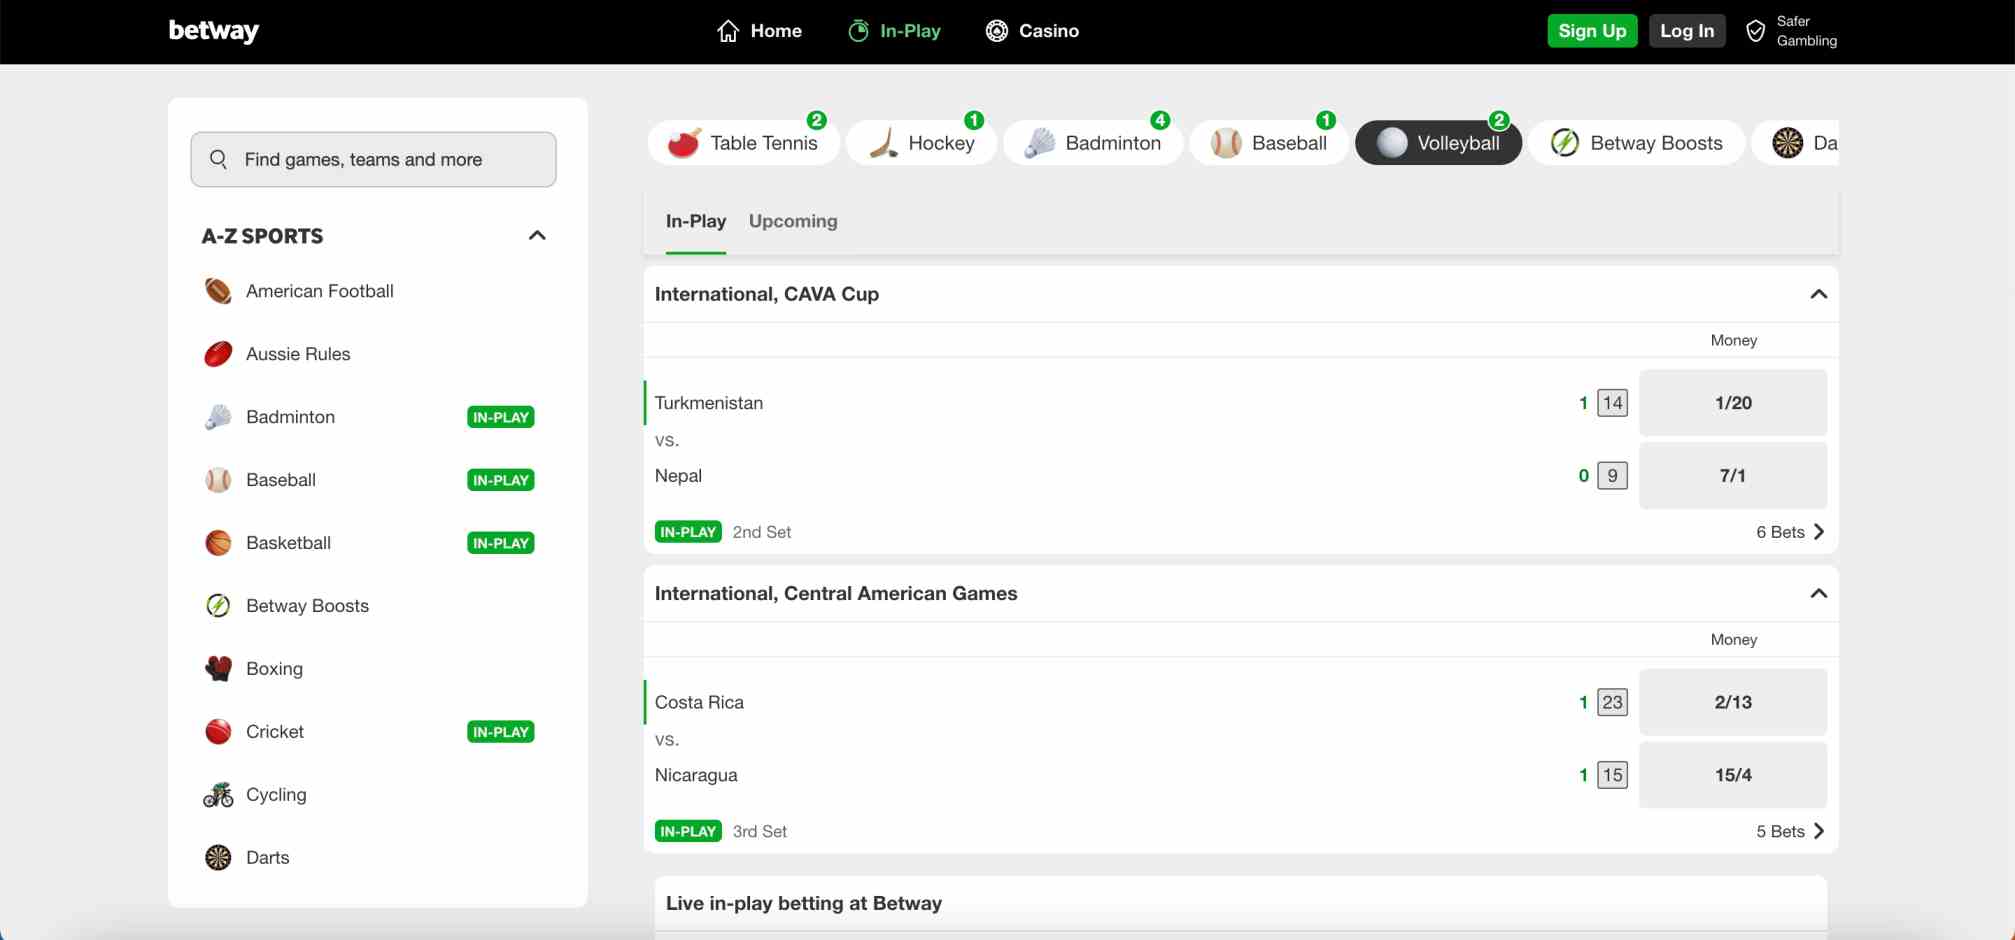Click the Boxing glove icon in sidebar
Viewport: 2015px width, 940px height.
218,668
